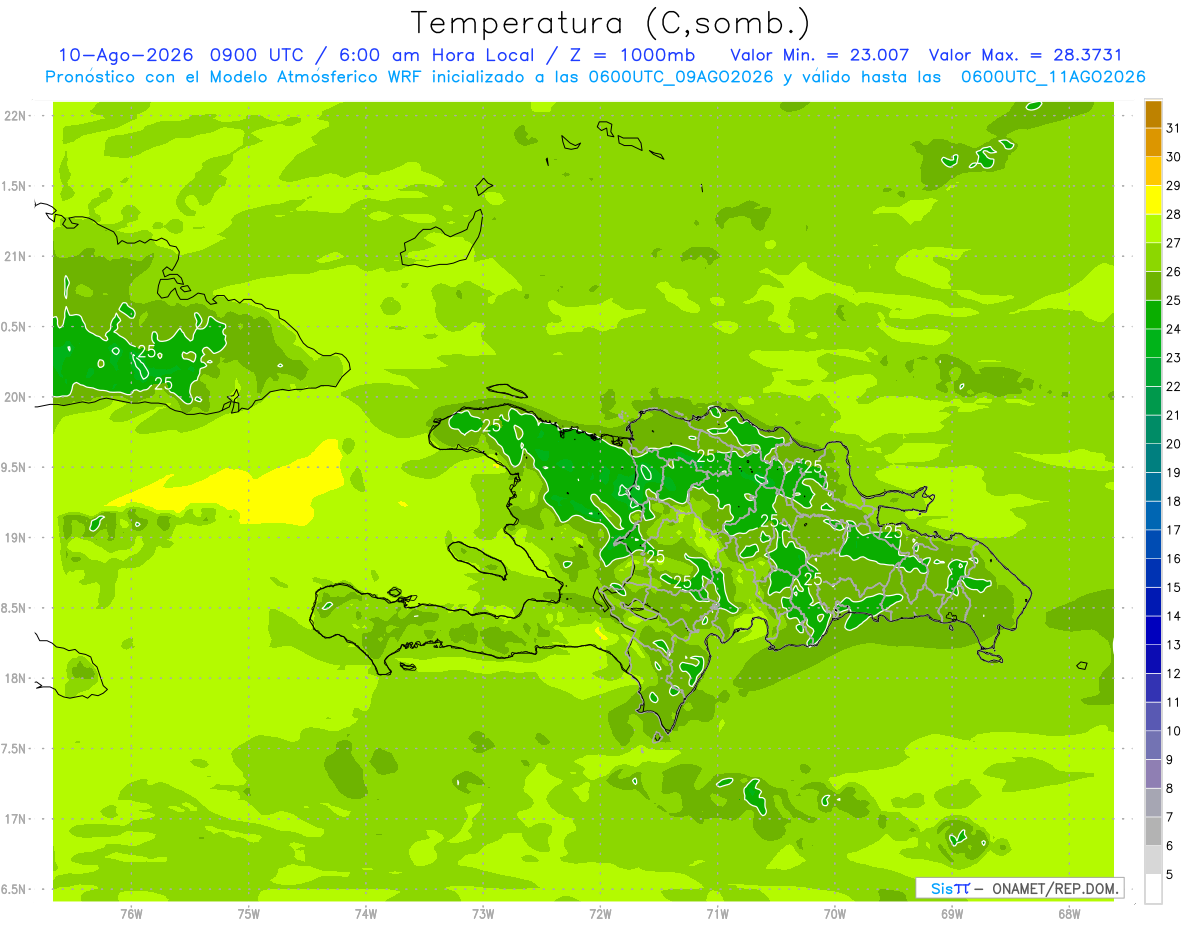Image resolution: width=1200 pixels, height=927 pixels.
Task: Pick the teal legend swatch between 19 and 20
Action: pyautogui.click(x=1153, y=458)
